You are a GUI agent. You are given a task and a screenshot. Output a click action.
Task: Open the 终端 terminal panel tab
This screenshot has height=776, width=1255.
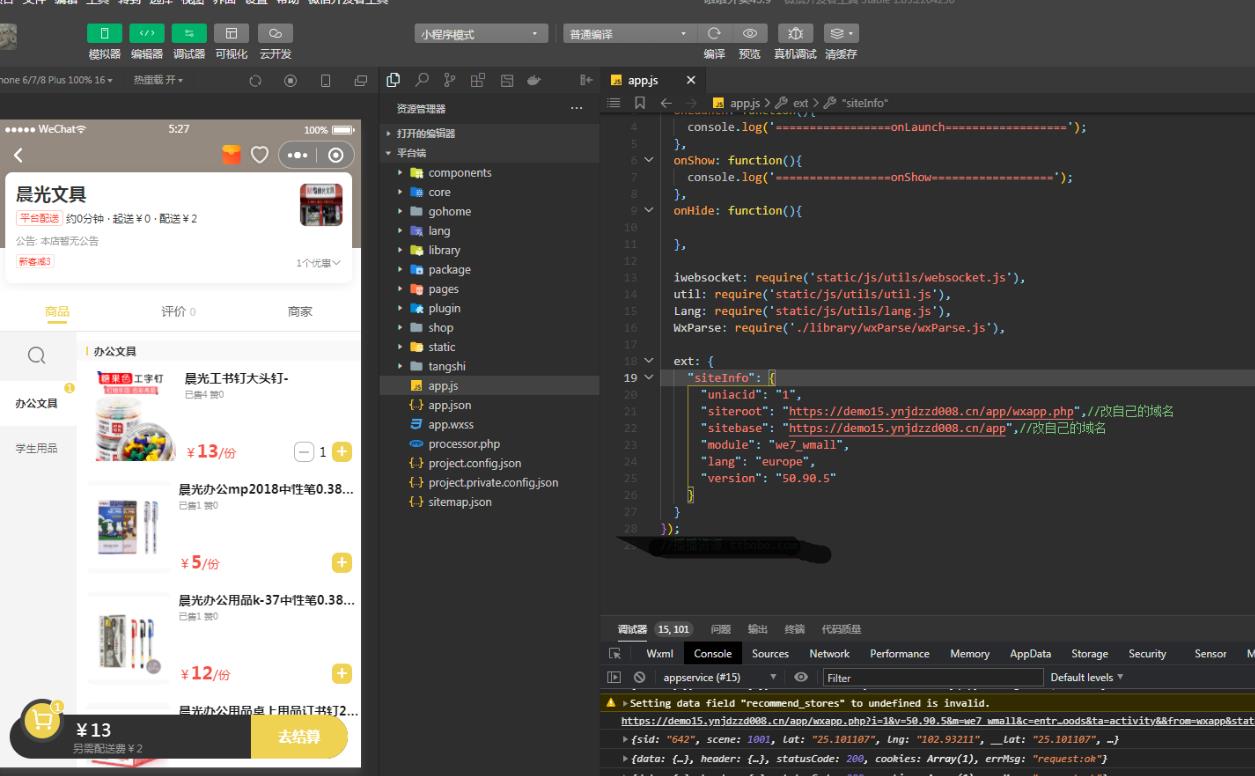click(x=794, y=629)
